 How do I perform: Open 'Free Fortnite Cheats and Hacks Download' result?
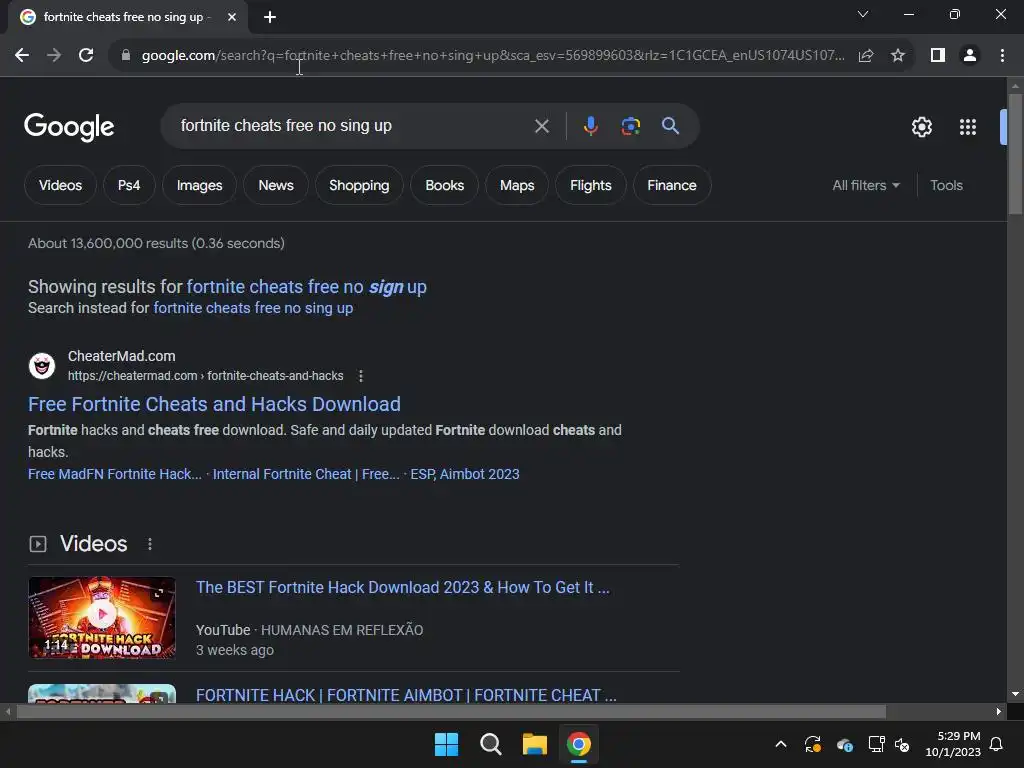coord(214,404)
